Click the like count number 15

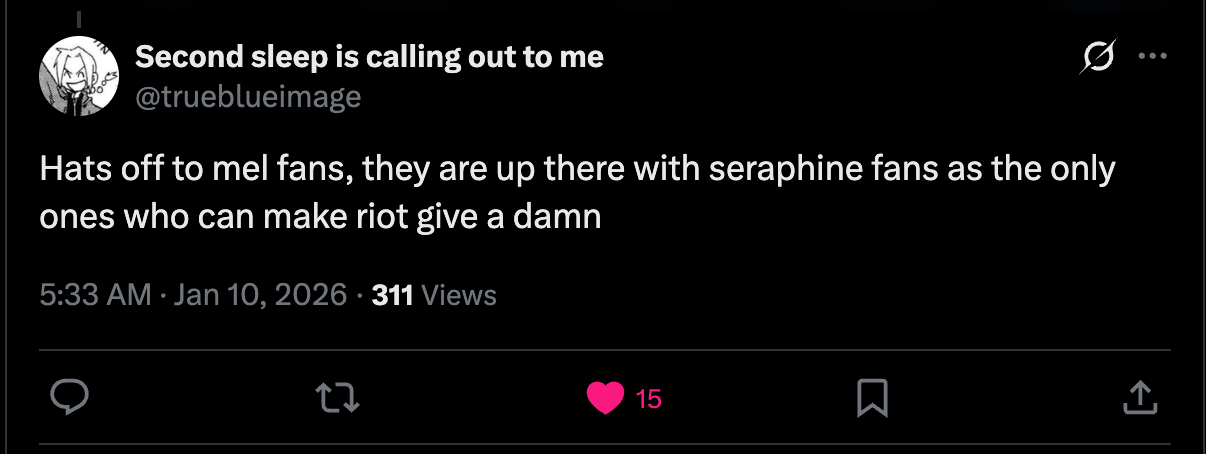(x=648, y=400)
